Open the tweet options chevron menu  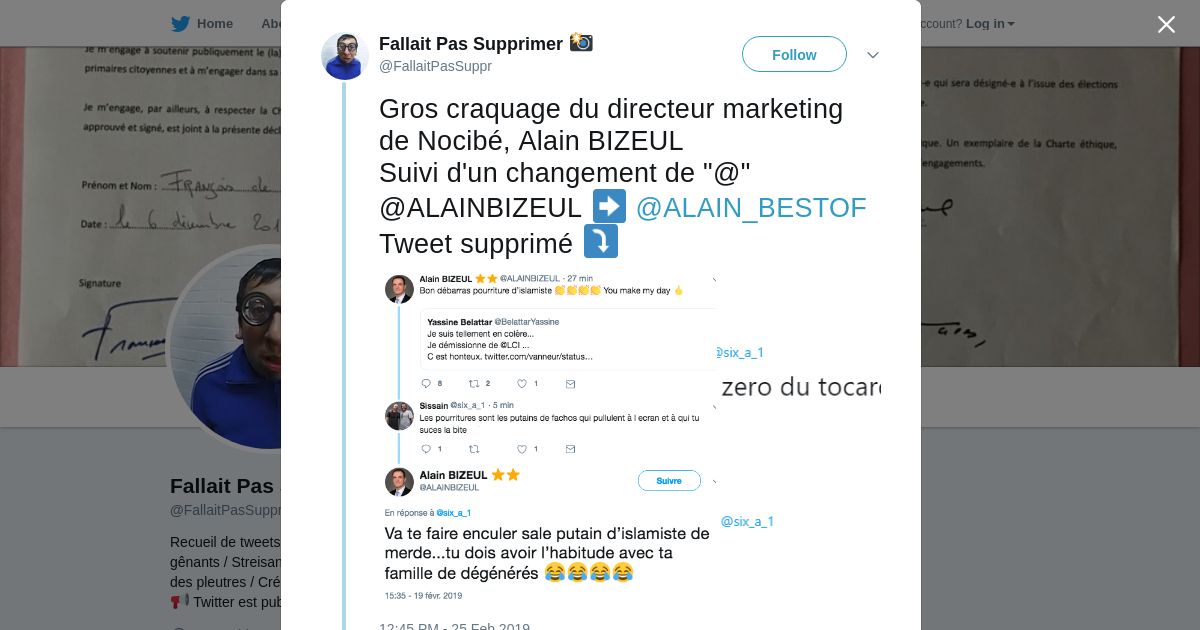tap(872, 55)
